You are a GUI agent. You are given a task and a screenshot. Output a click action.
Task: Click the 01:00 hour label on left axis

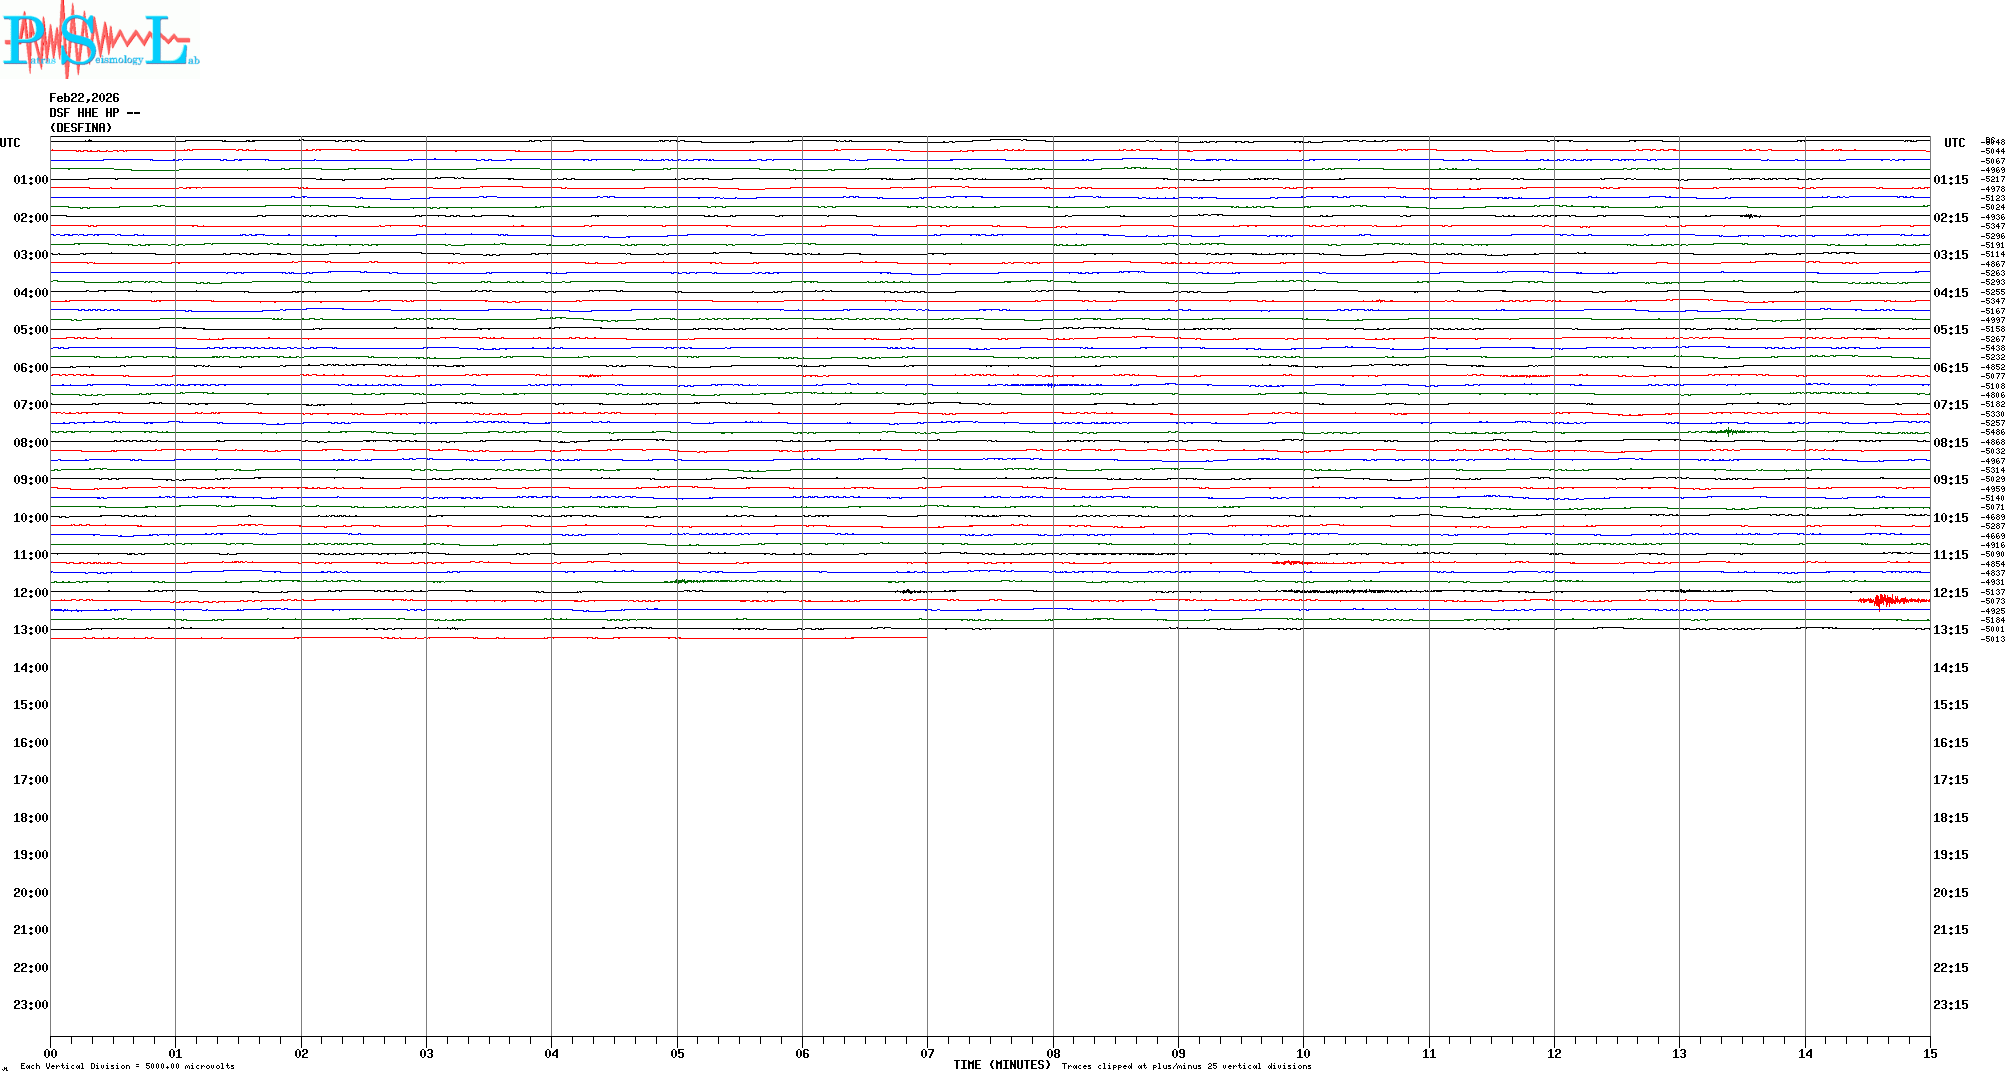tap(30, 180)
